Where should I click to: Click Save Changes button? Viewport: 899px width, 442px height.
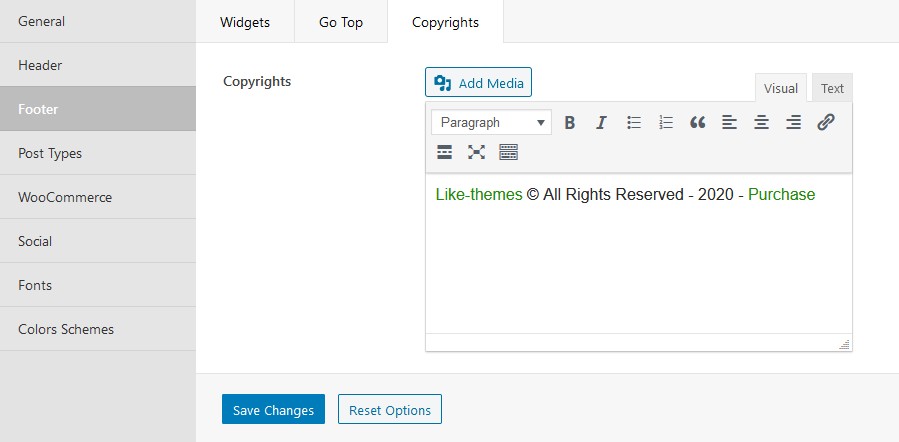point(273,409)
